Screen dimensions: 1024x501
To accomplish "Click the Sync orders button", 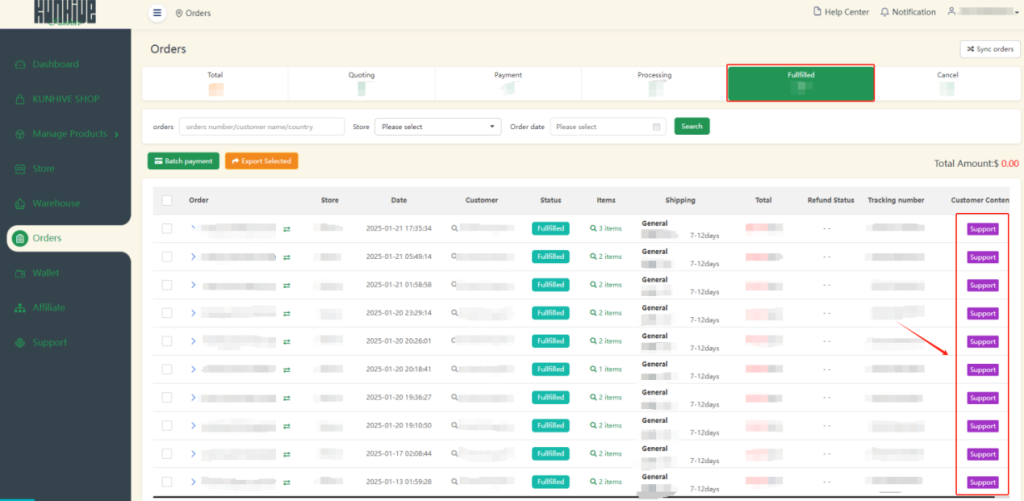I will pos(990,49).
